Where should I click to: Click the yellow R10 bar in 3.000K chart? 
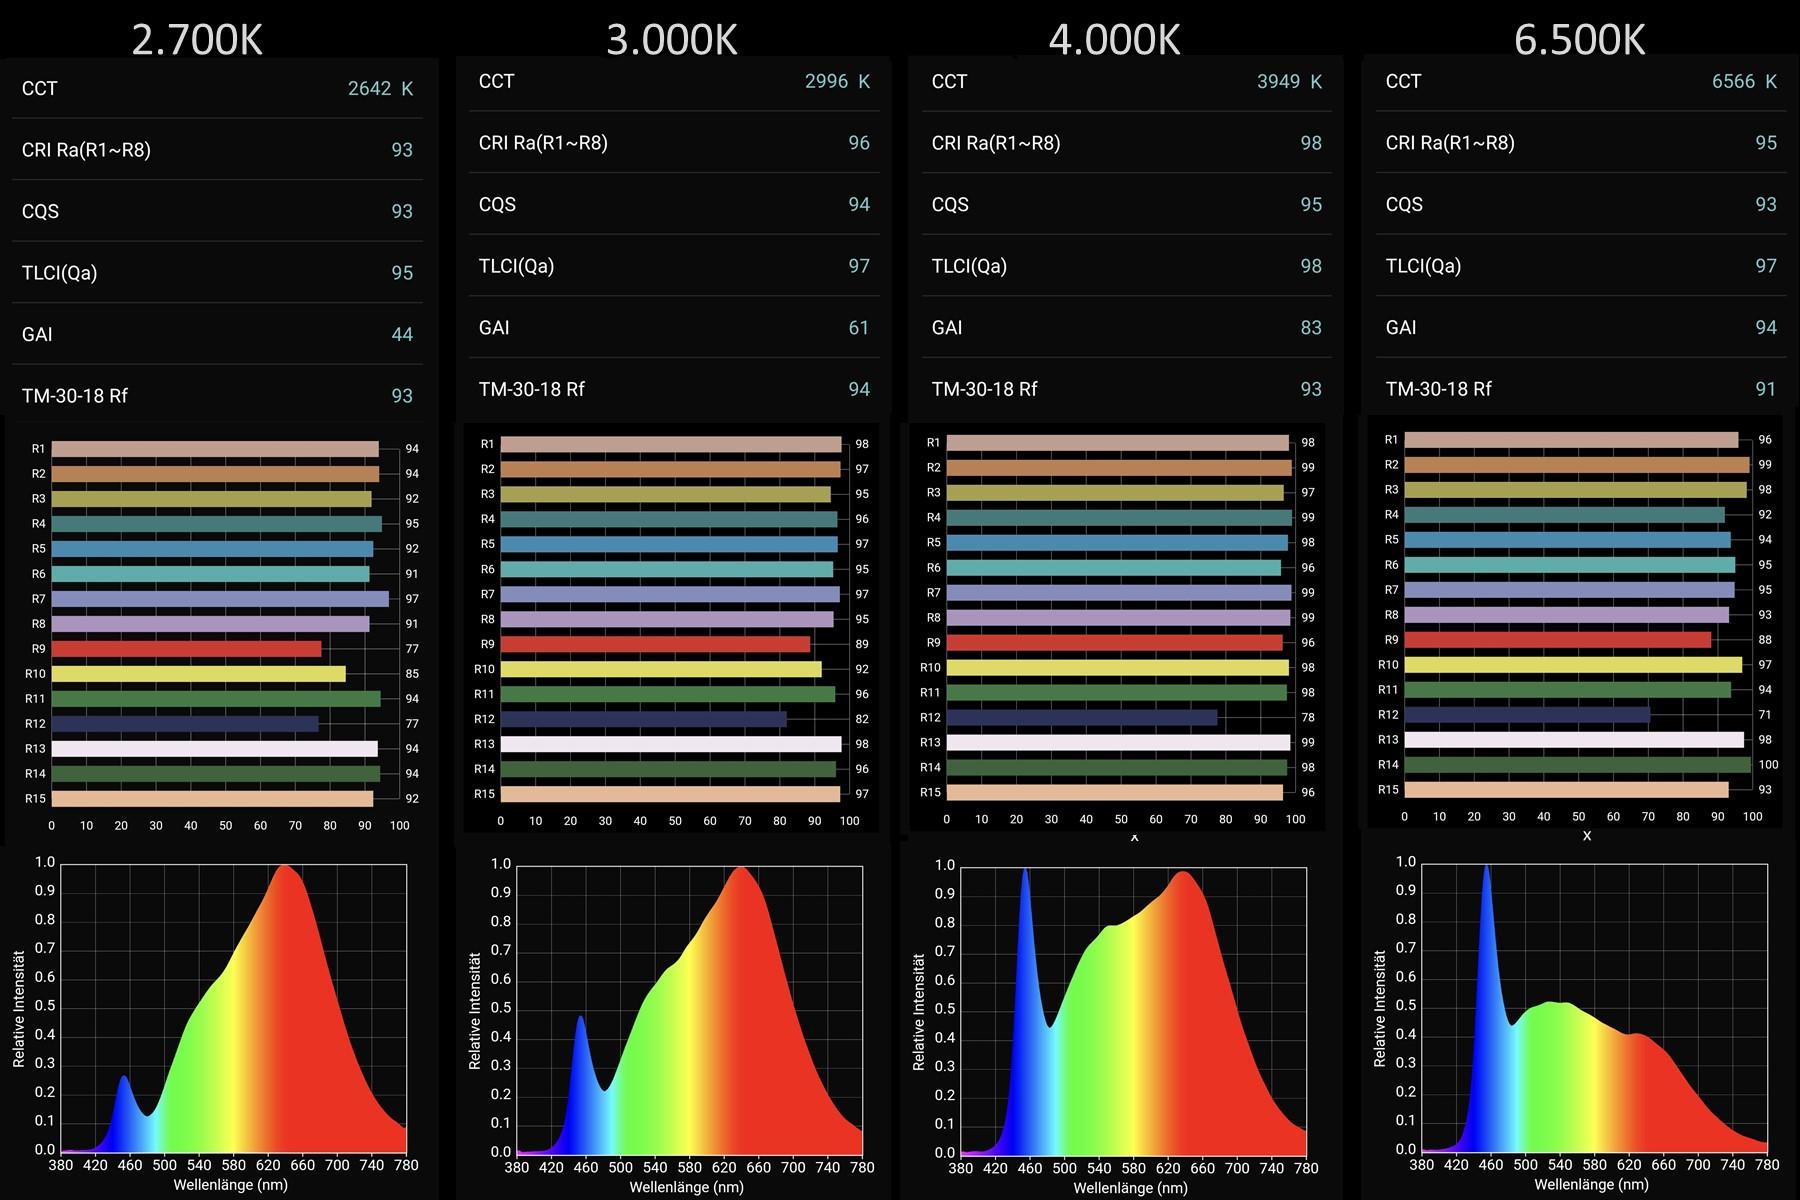point(660,669)
